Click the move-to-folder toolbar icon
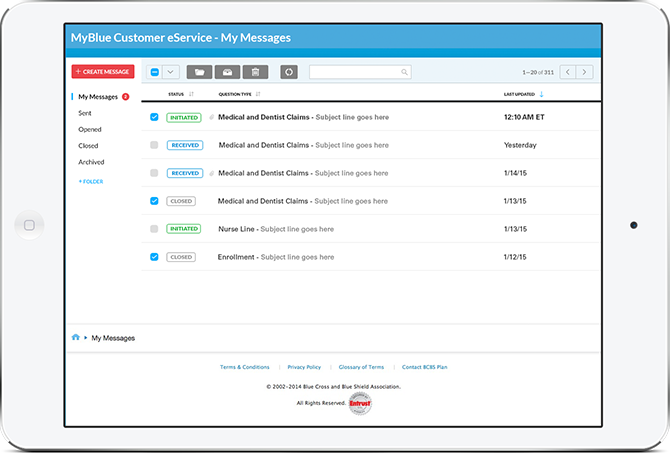This screenshot has width=670, height=453. point(199,72)
